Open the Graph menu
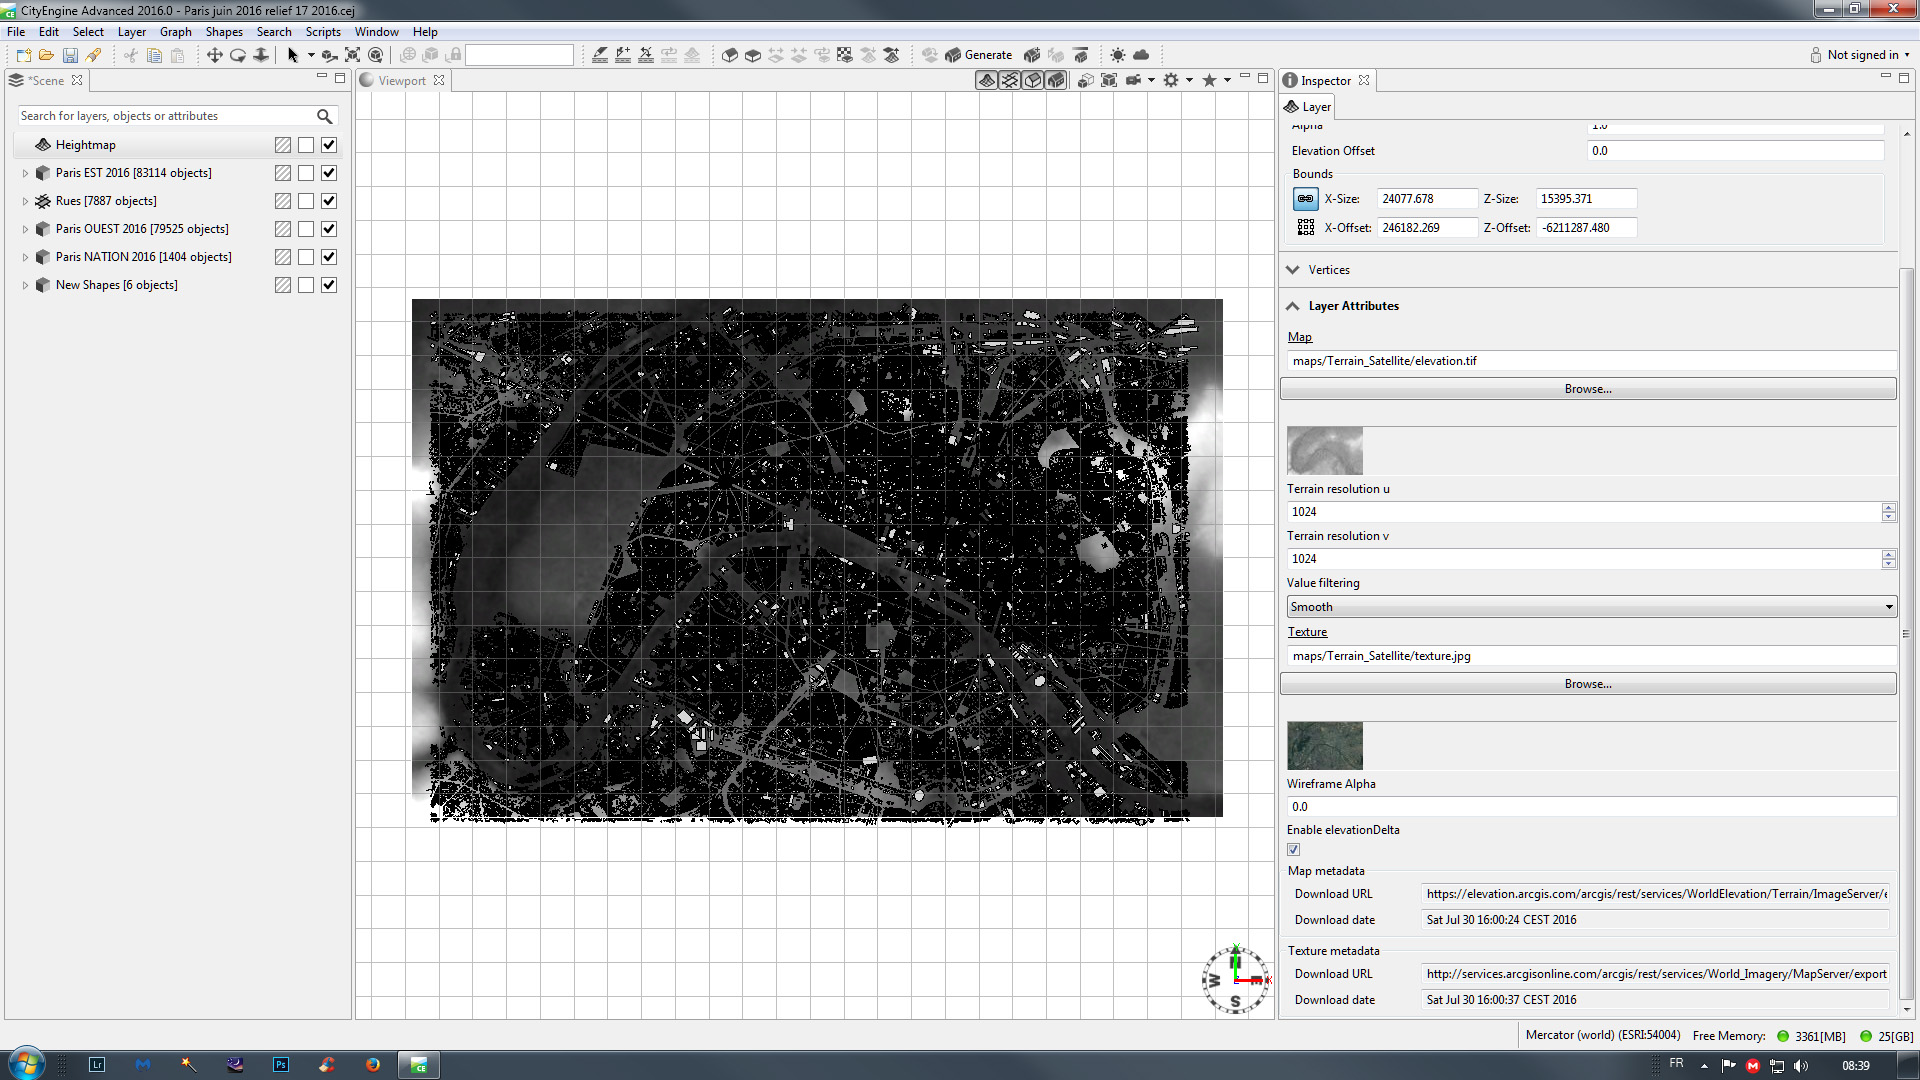Screen dimensions: 1920x1080 (x=175, y=32)
